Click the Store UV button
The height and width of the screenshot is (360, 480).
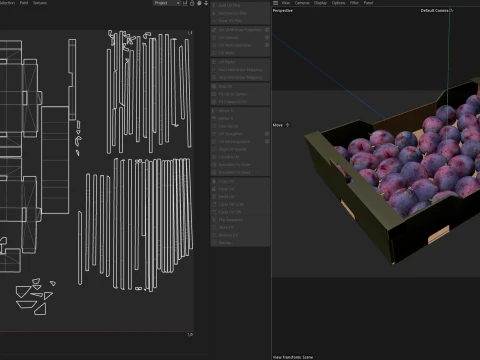[240, 227]
